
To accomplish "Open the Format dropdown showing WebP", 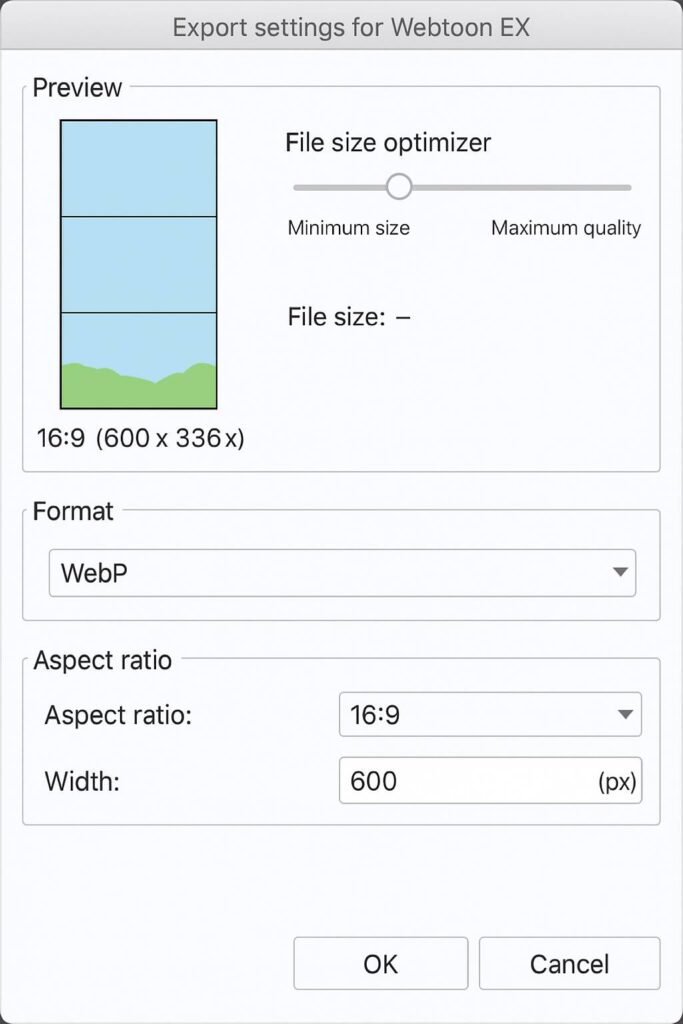I will click(x=341, y=573).
